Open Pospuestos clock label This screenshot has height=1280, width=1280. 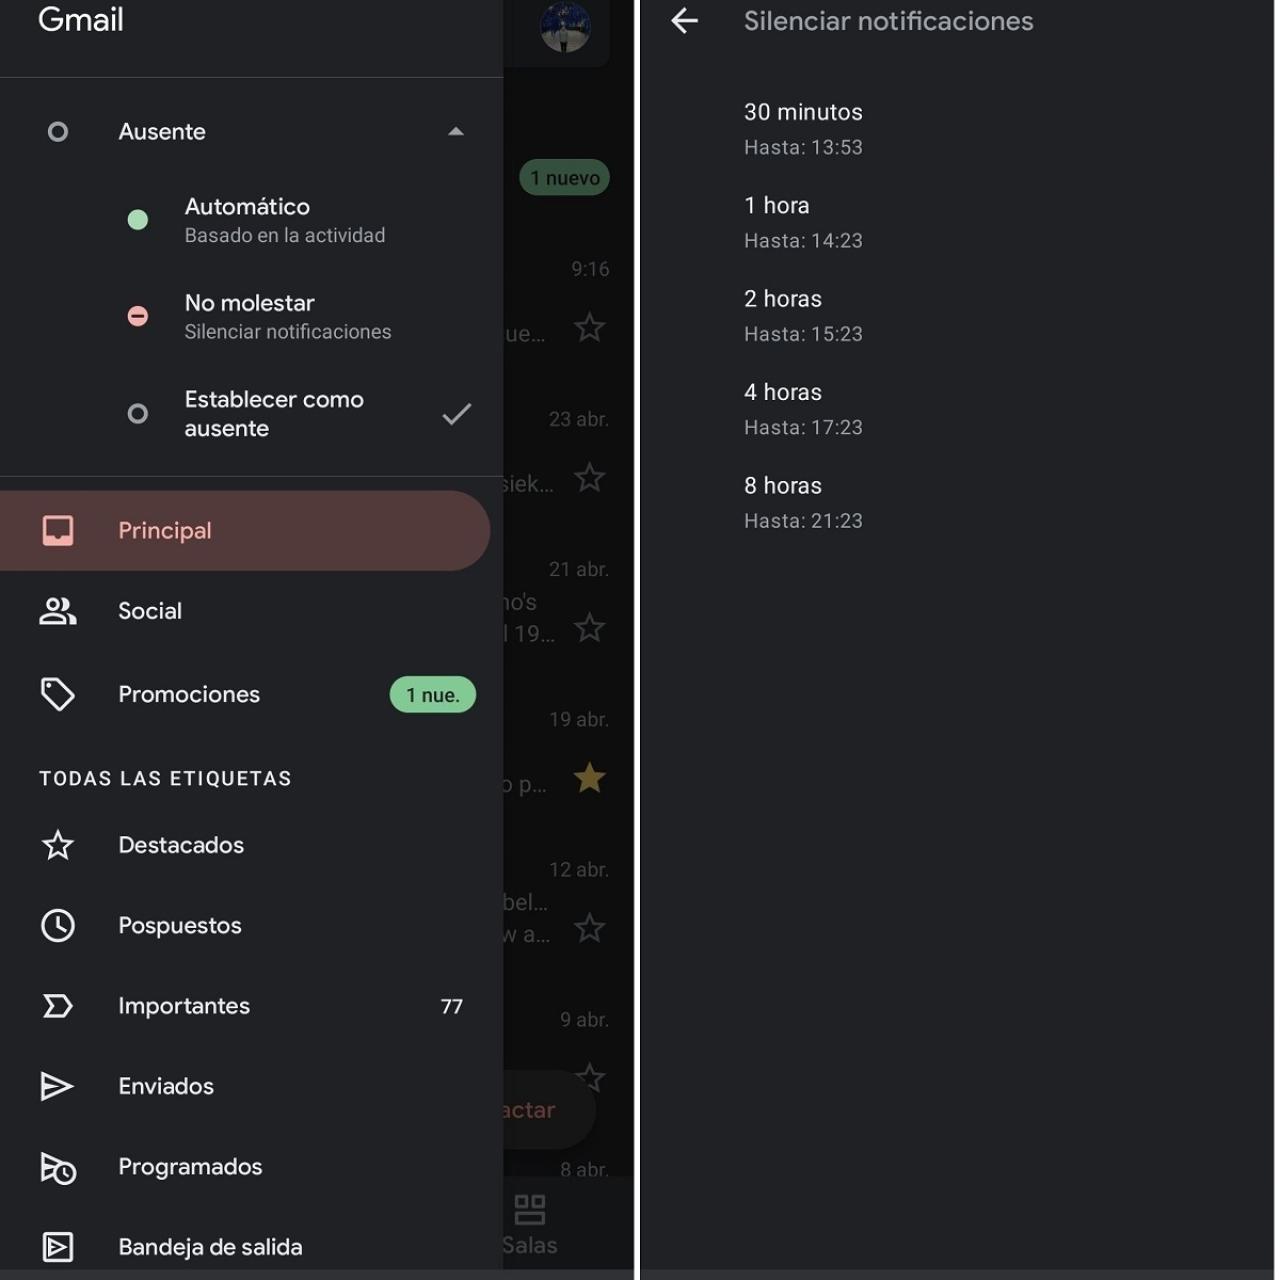(179, 926)
